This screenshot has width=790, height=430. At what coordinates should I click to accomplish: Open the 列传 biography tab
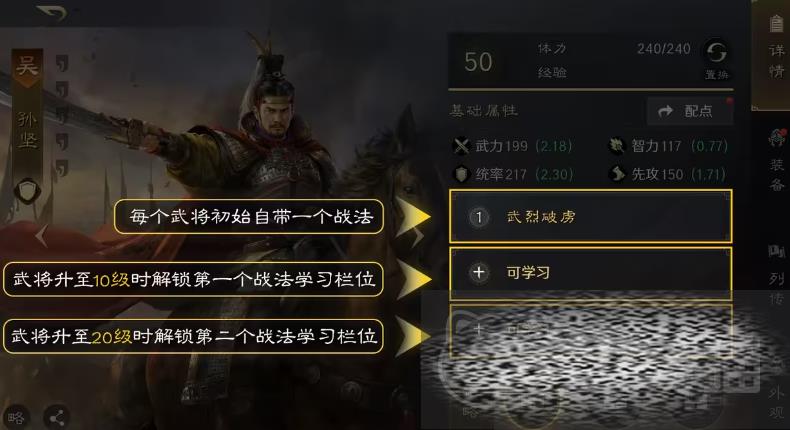(x=776, y=275)
